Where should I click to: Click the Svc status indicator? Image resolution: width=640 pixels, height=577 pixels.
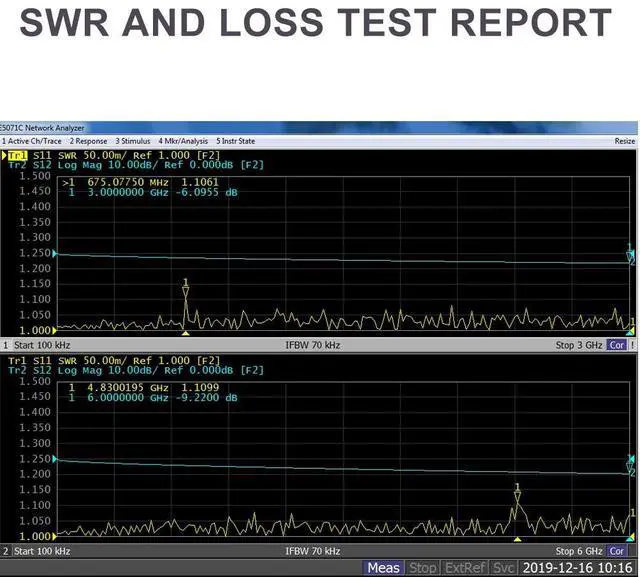(503, 568)
